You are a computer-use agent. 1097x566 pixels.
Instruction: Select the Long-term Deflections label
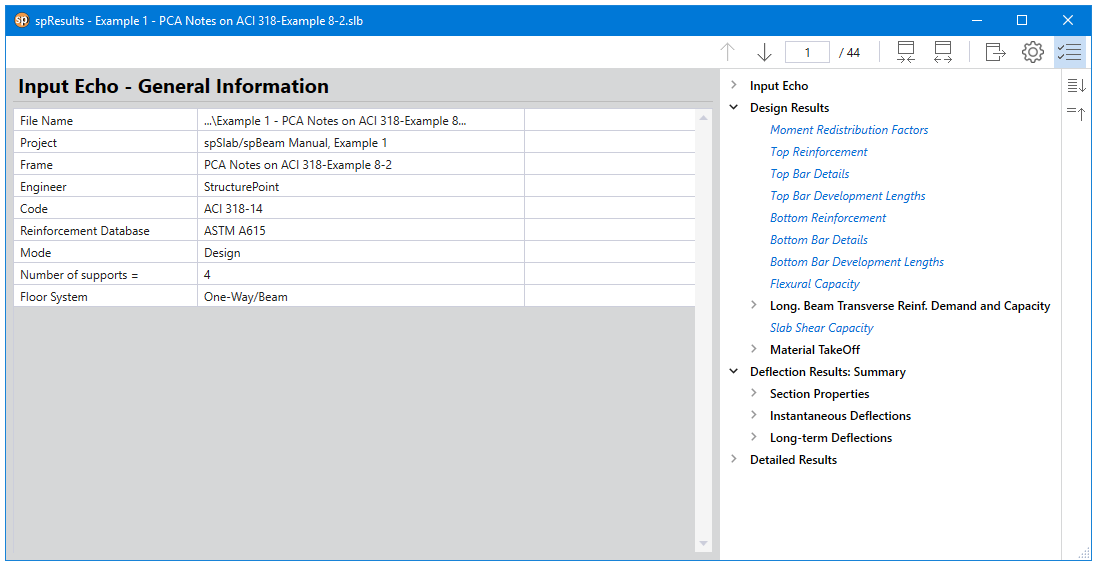click(x=831, y=438)
